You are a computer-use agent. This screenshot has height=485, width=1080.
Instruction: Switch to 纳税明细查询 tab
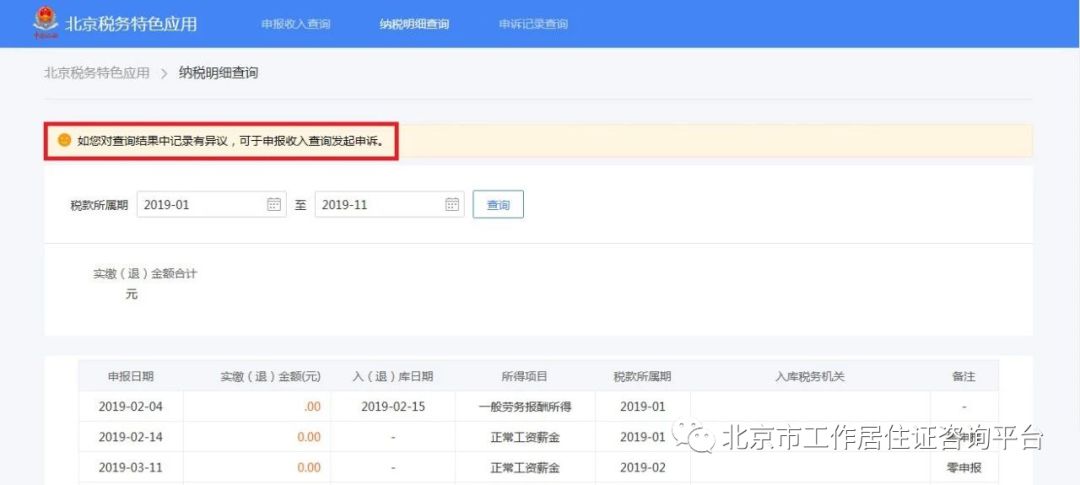[414, 24]
